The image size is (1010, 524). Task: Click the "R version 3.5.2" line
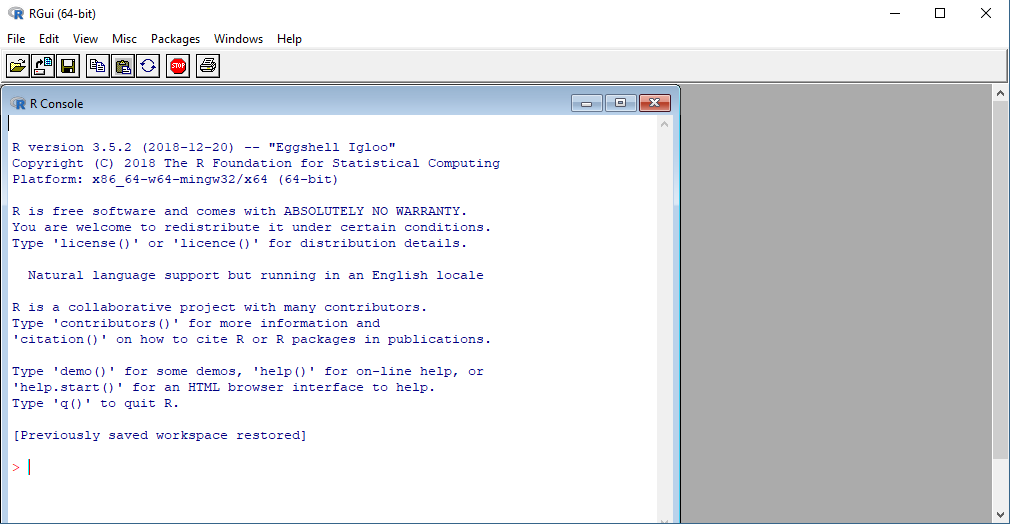point(204,148)
